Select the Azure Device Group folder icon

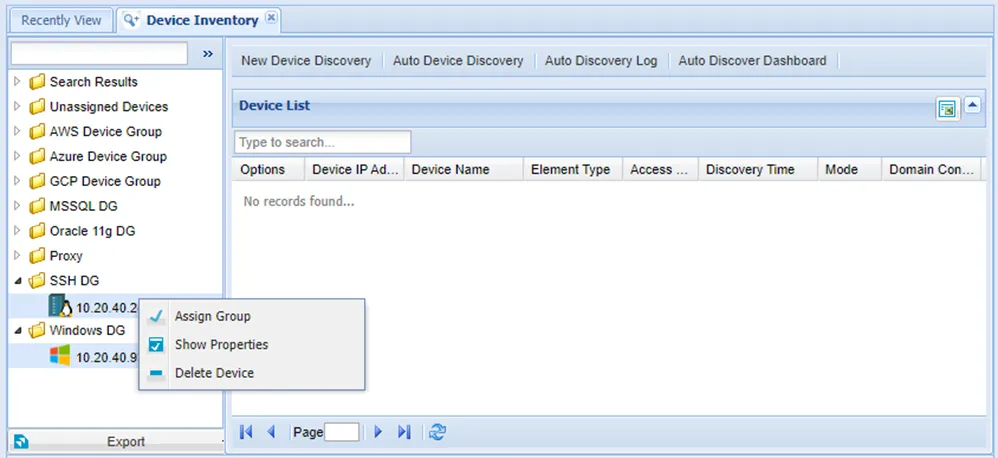click(x=38, y=156)
